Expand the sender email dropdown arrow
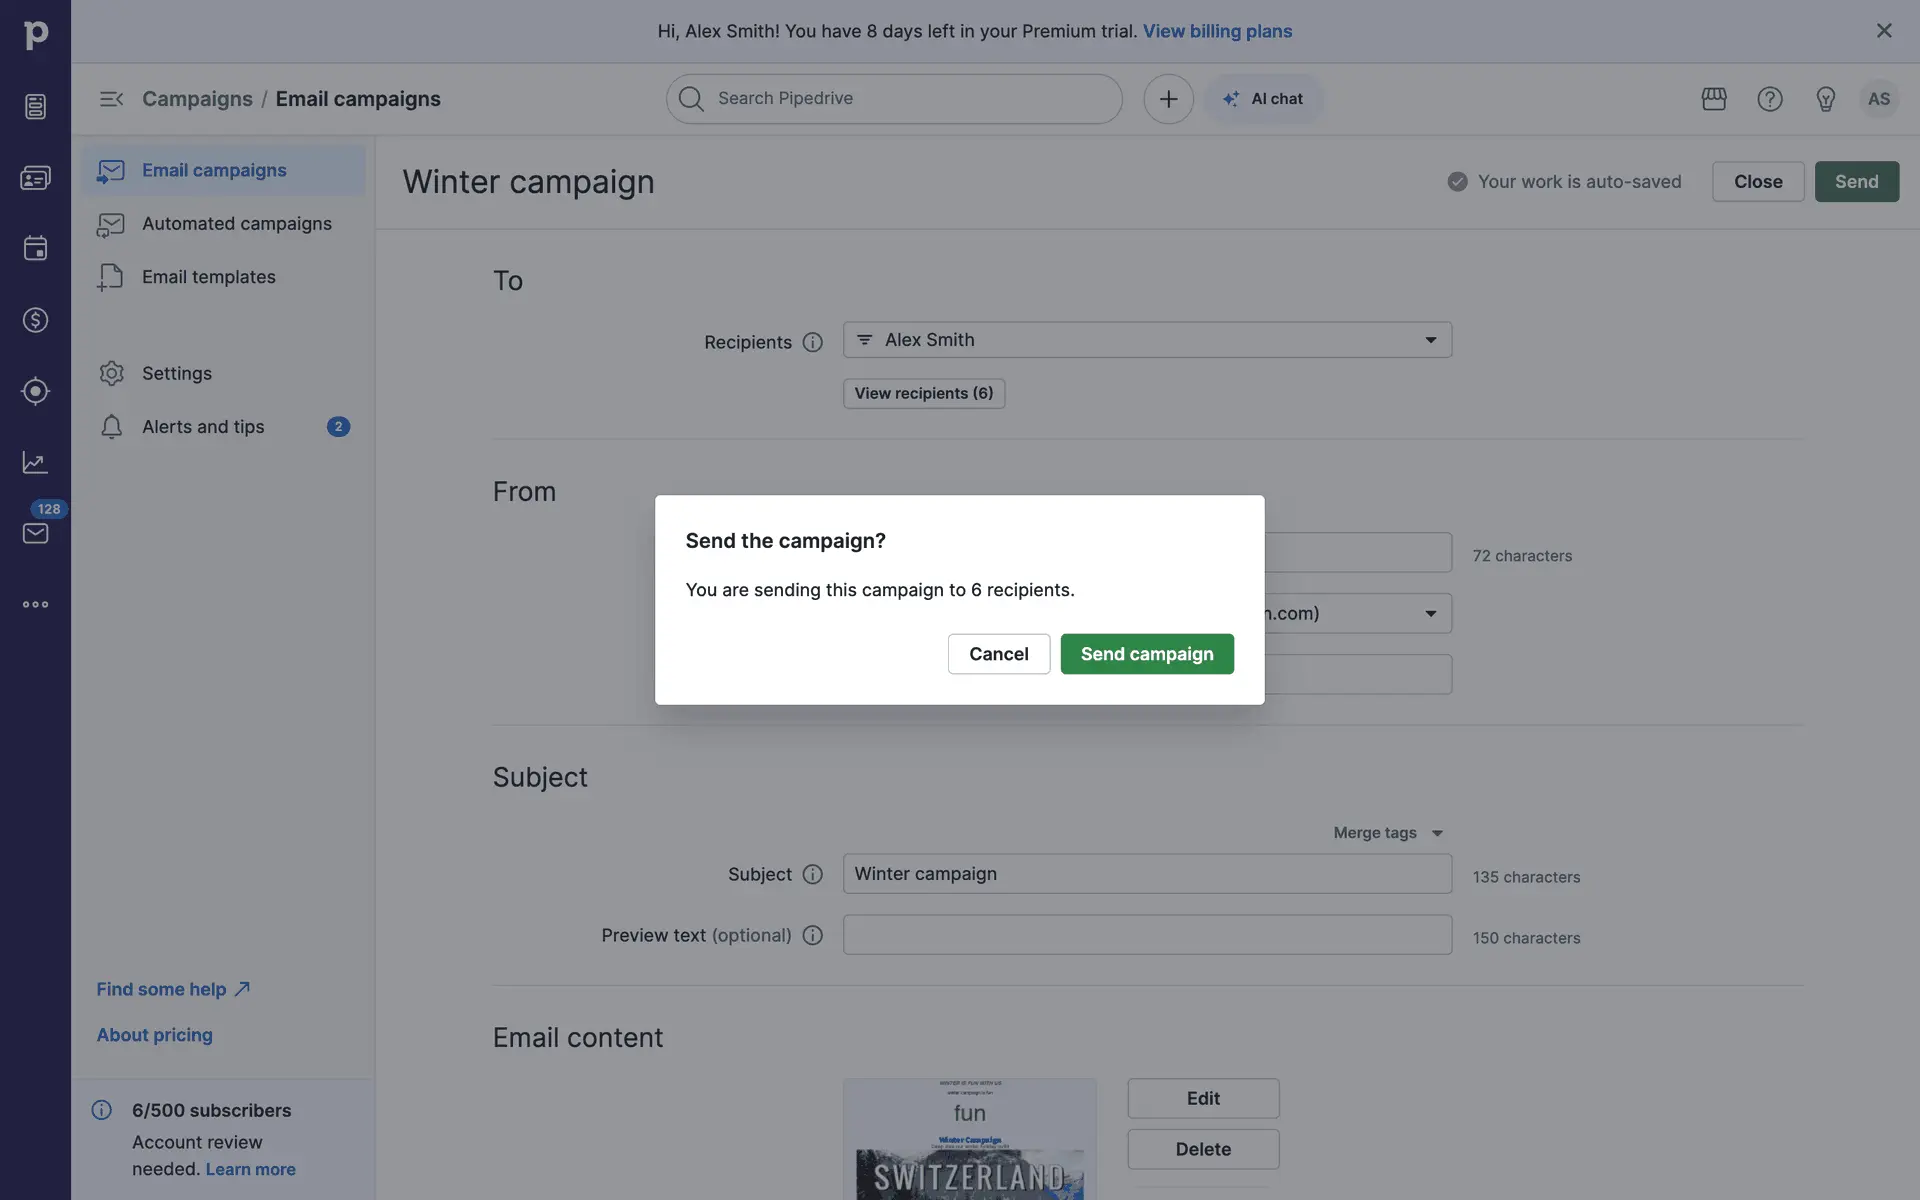 1430,613
